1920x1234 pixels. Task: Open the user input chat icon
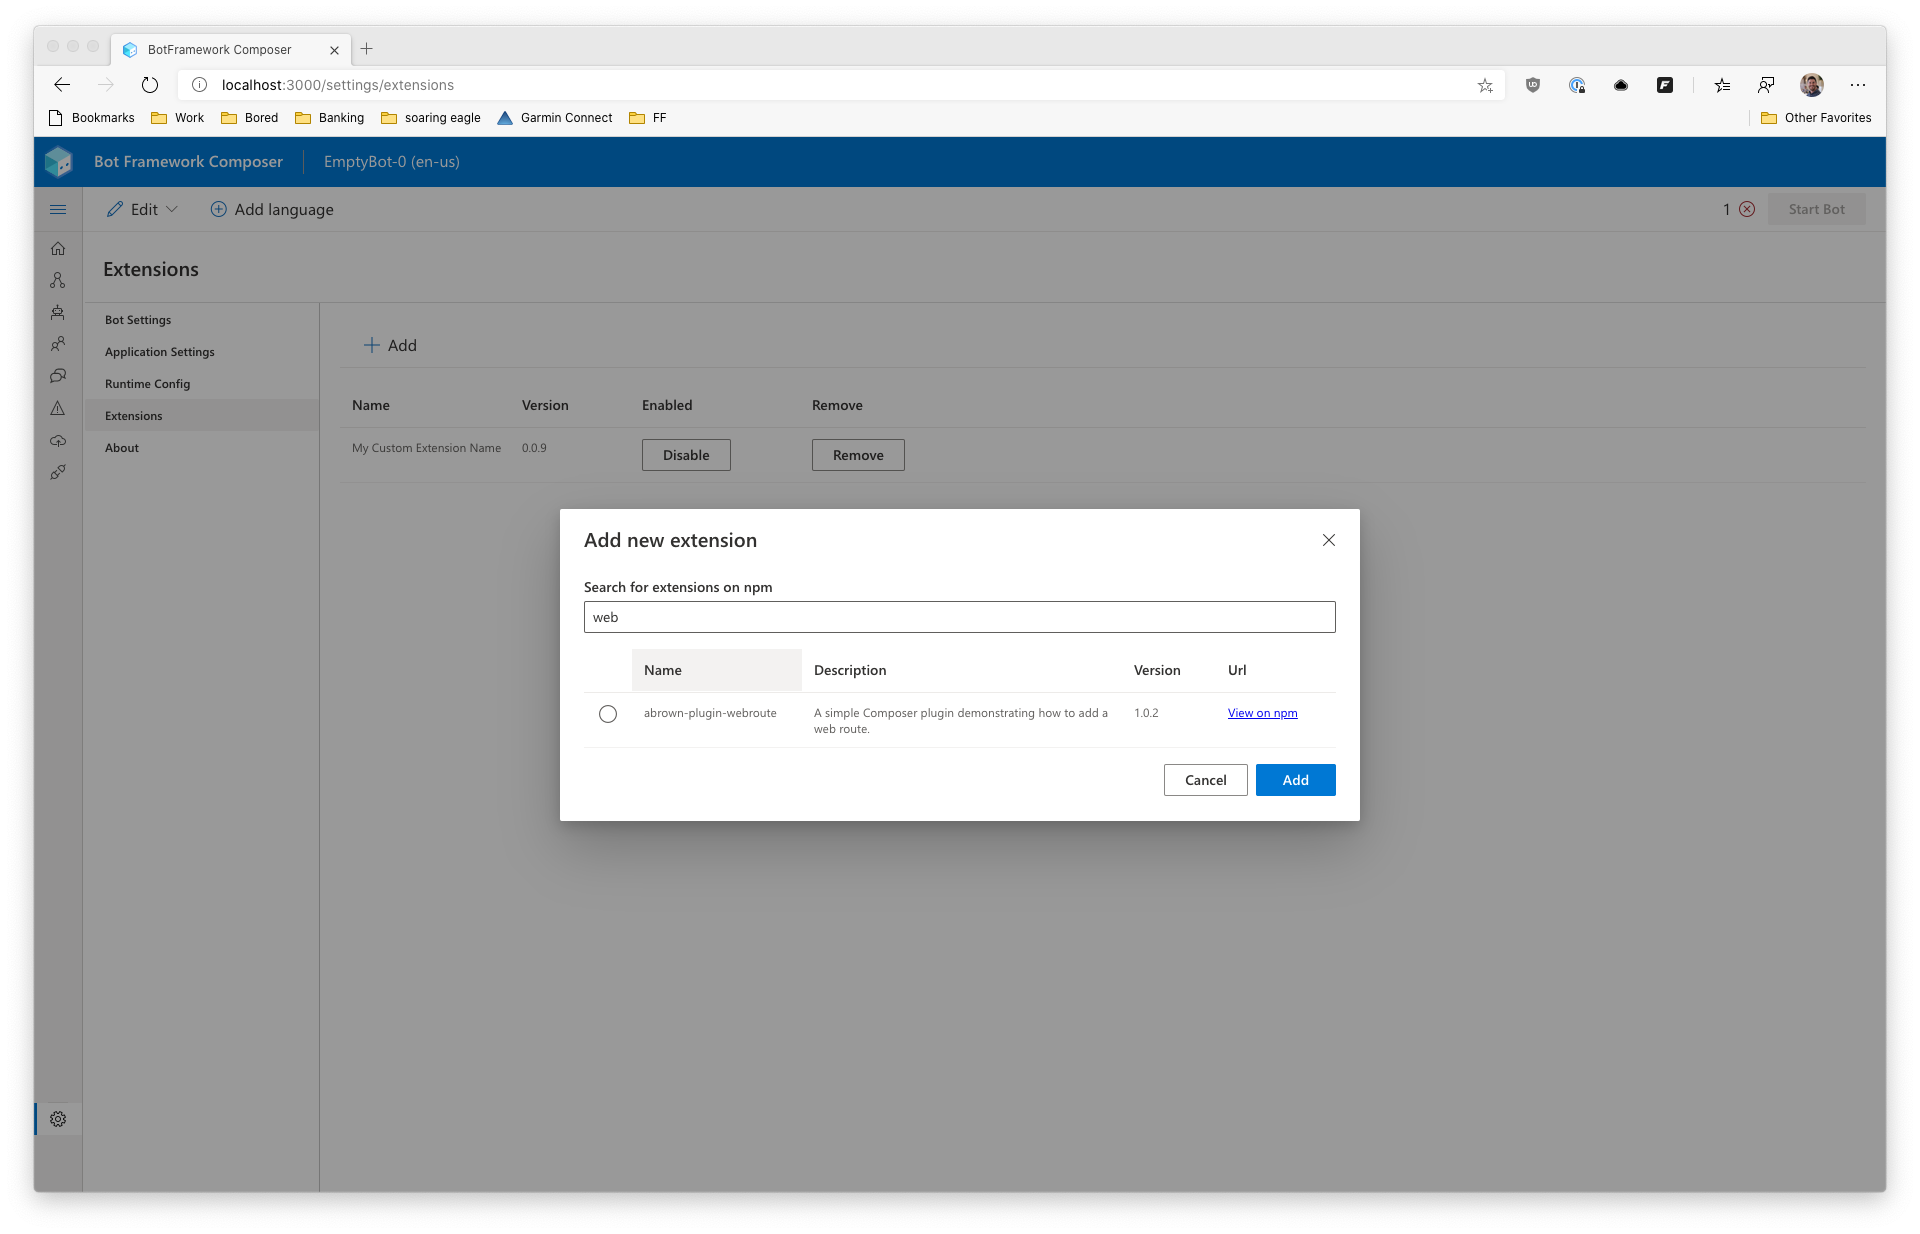tap(58, 376)
